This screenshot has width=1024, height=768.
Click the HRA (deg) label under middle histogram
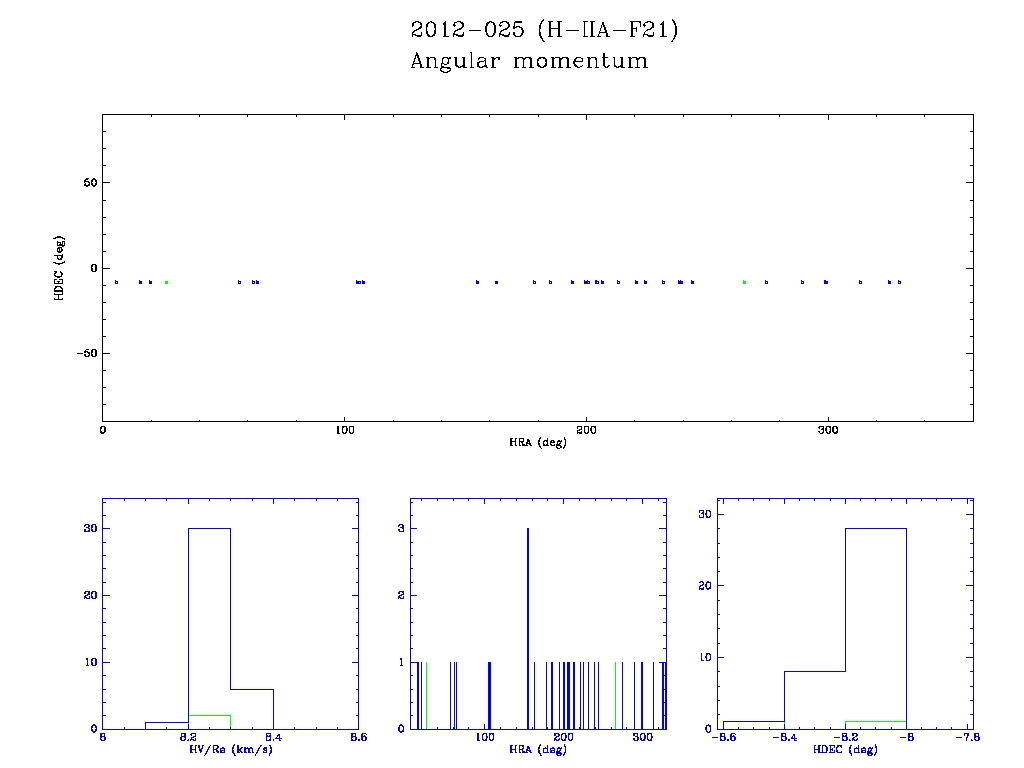coord(537,749)
